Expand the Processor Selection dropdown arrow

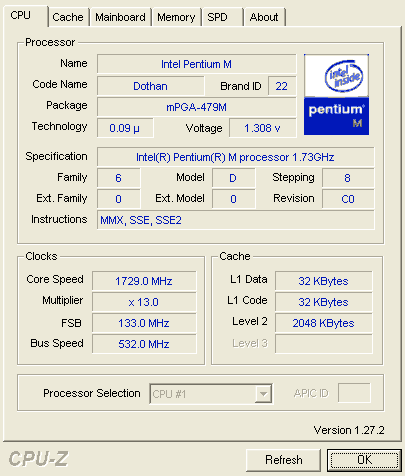263,394
